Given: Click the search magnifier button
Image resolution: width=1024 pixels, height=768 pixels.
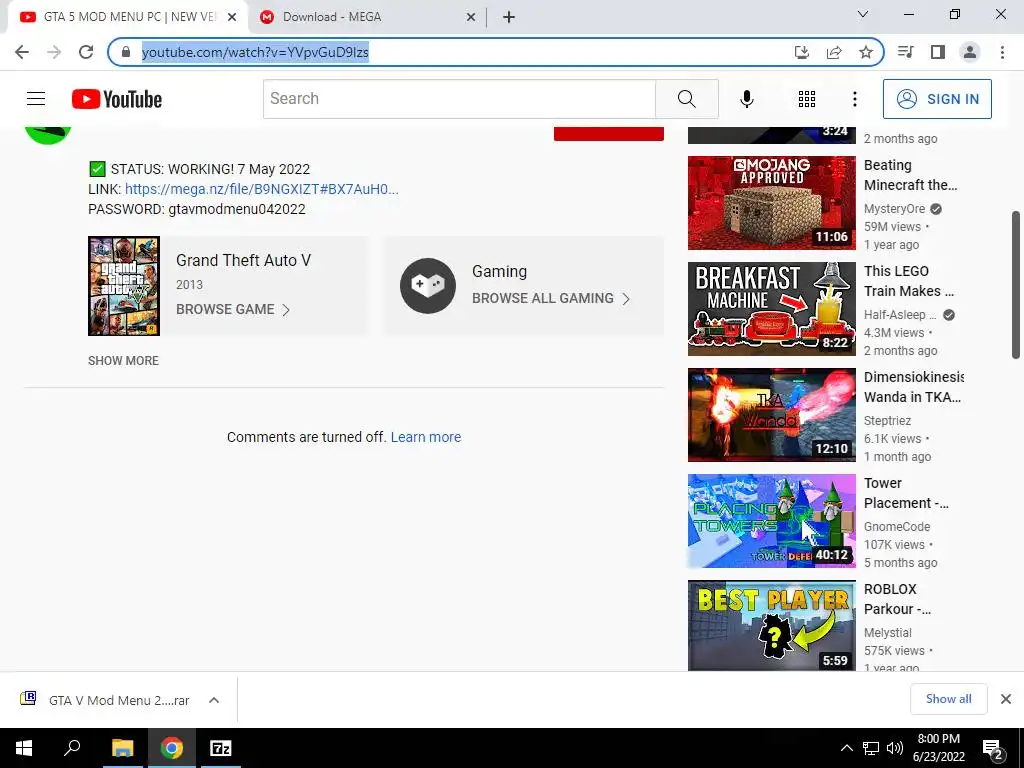Looking at the screenshot, I should pos(686,99).
